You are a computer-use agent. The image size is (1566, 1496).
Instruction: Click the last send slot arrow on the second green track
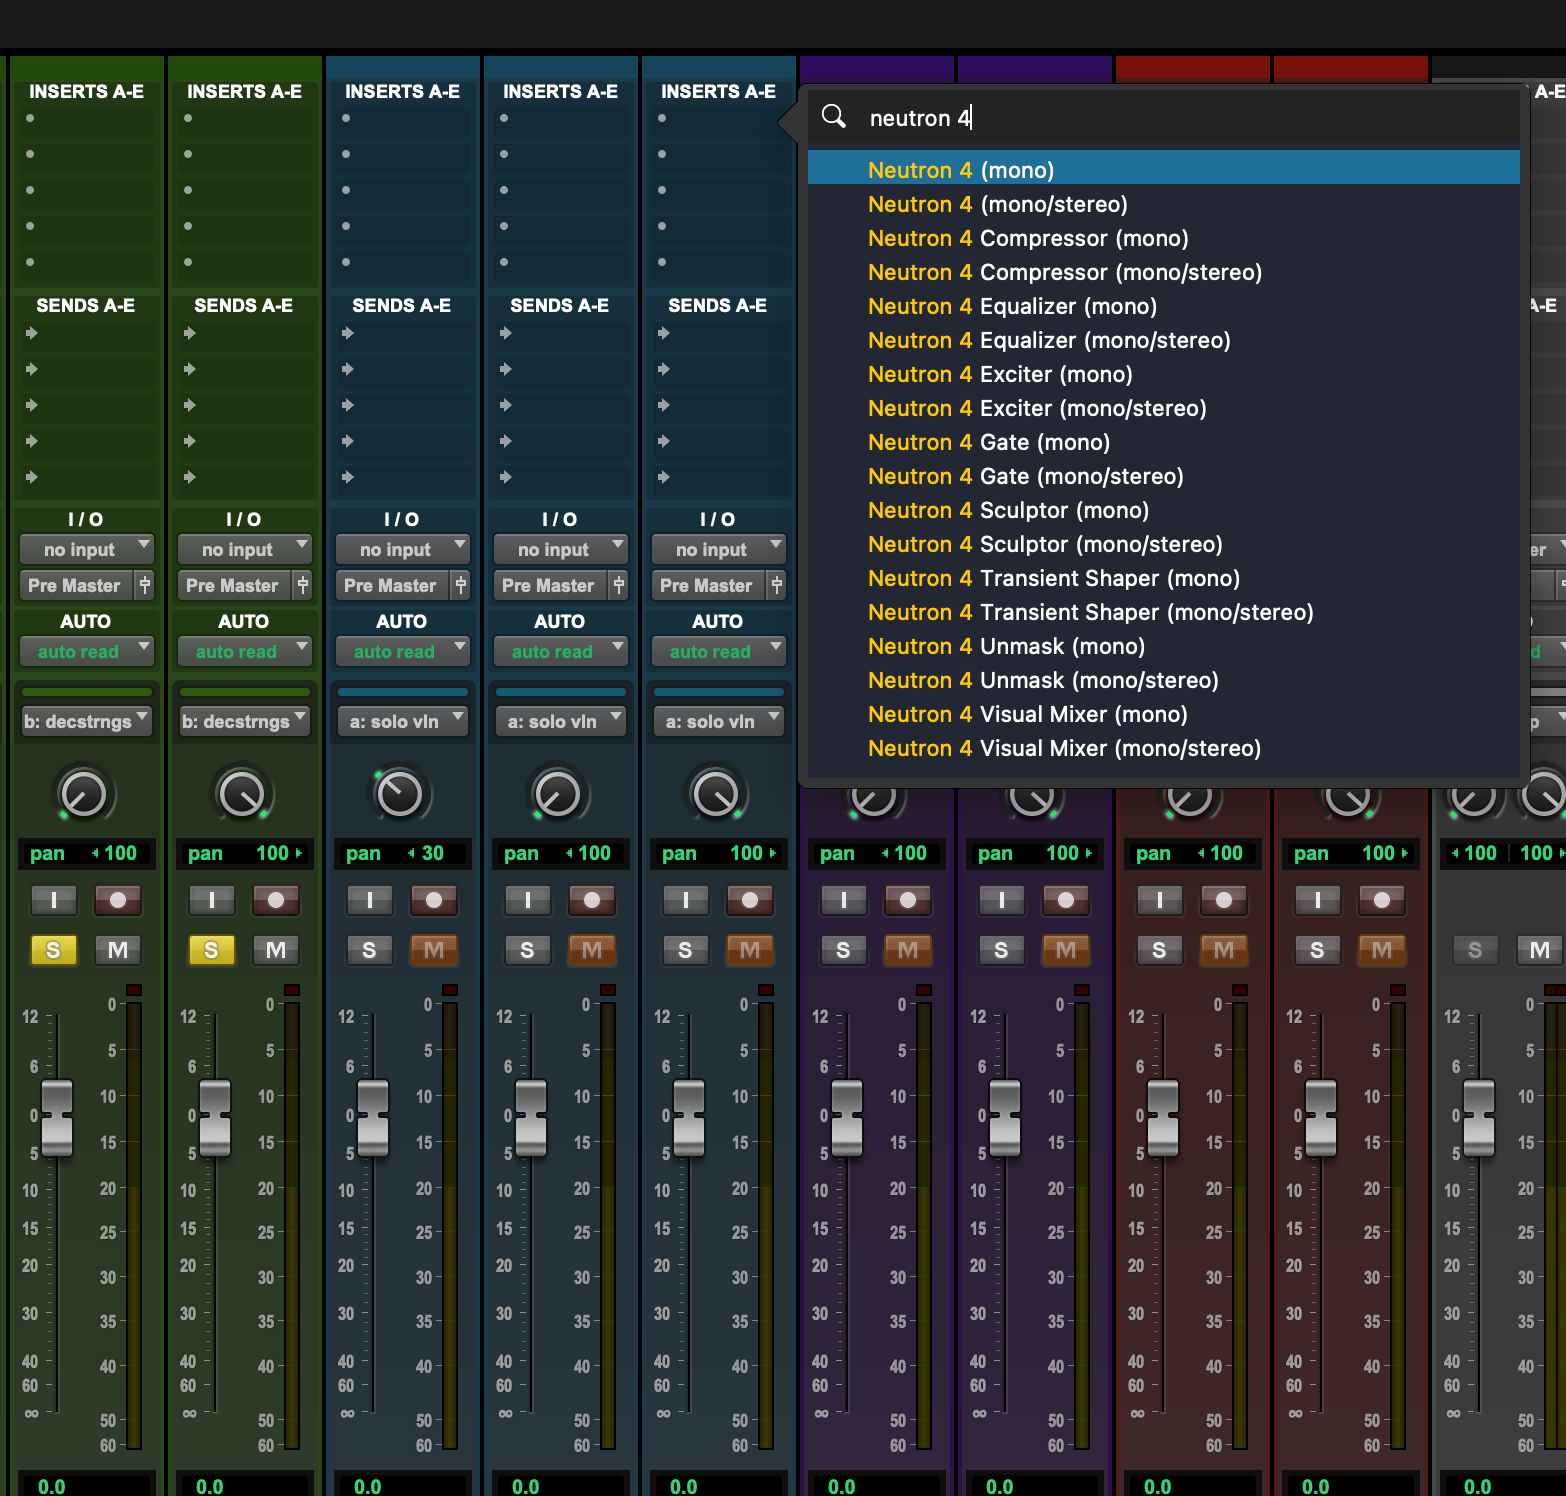click(190, 477)
